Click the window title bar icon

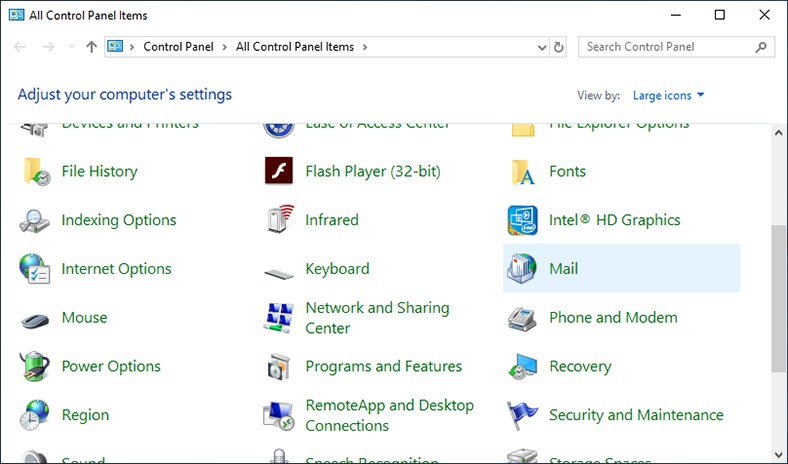16,15
